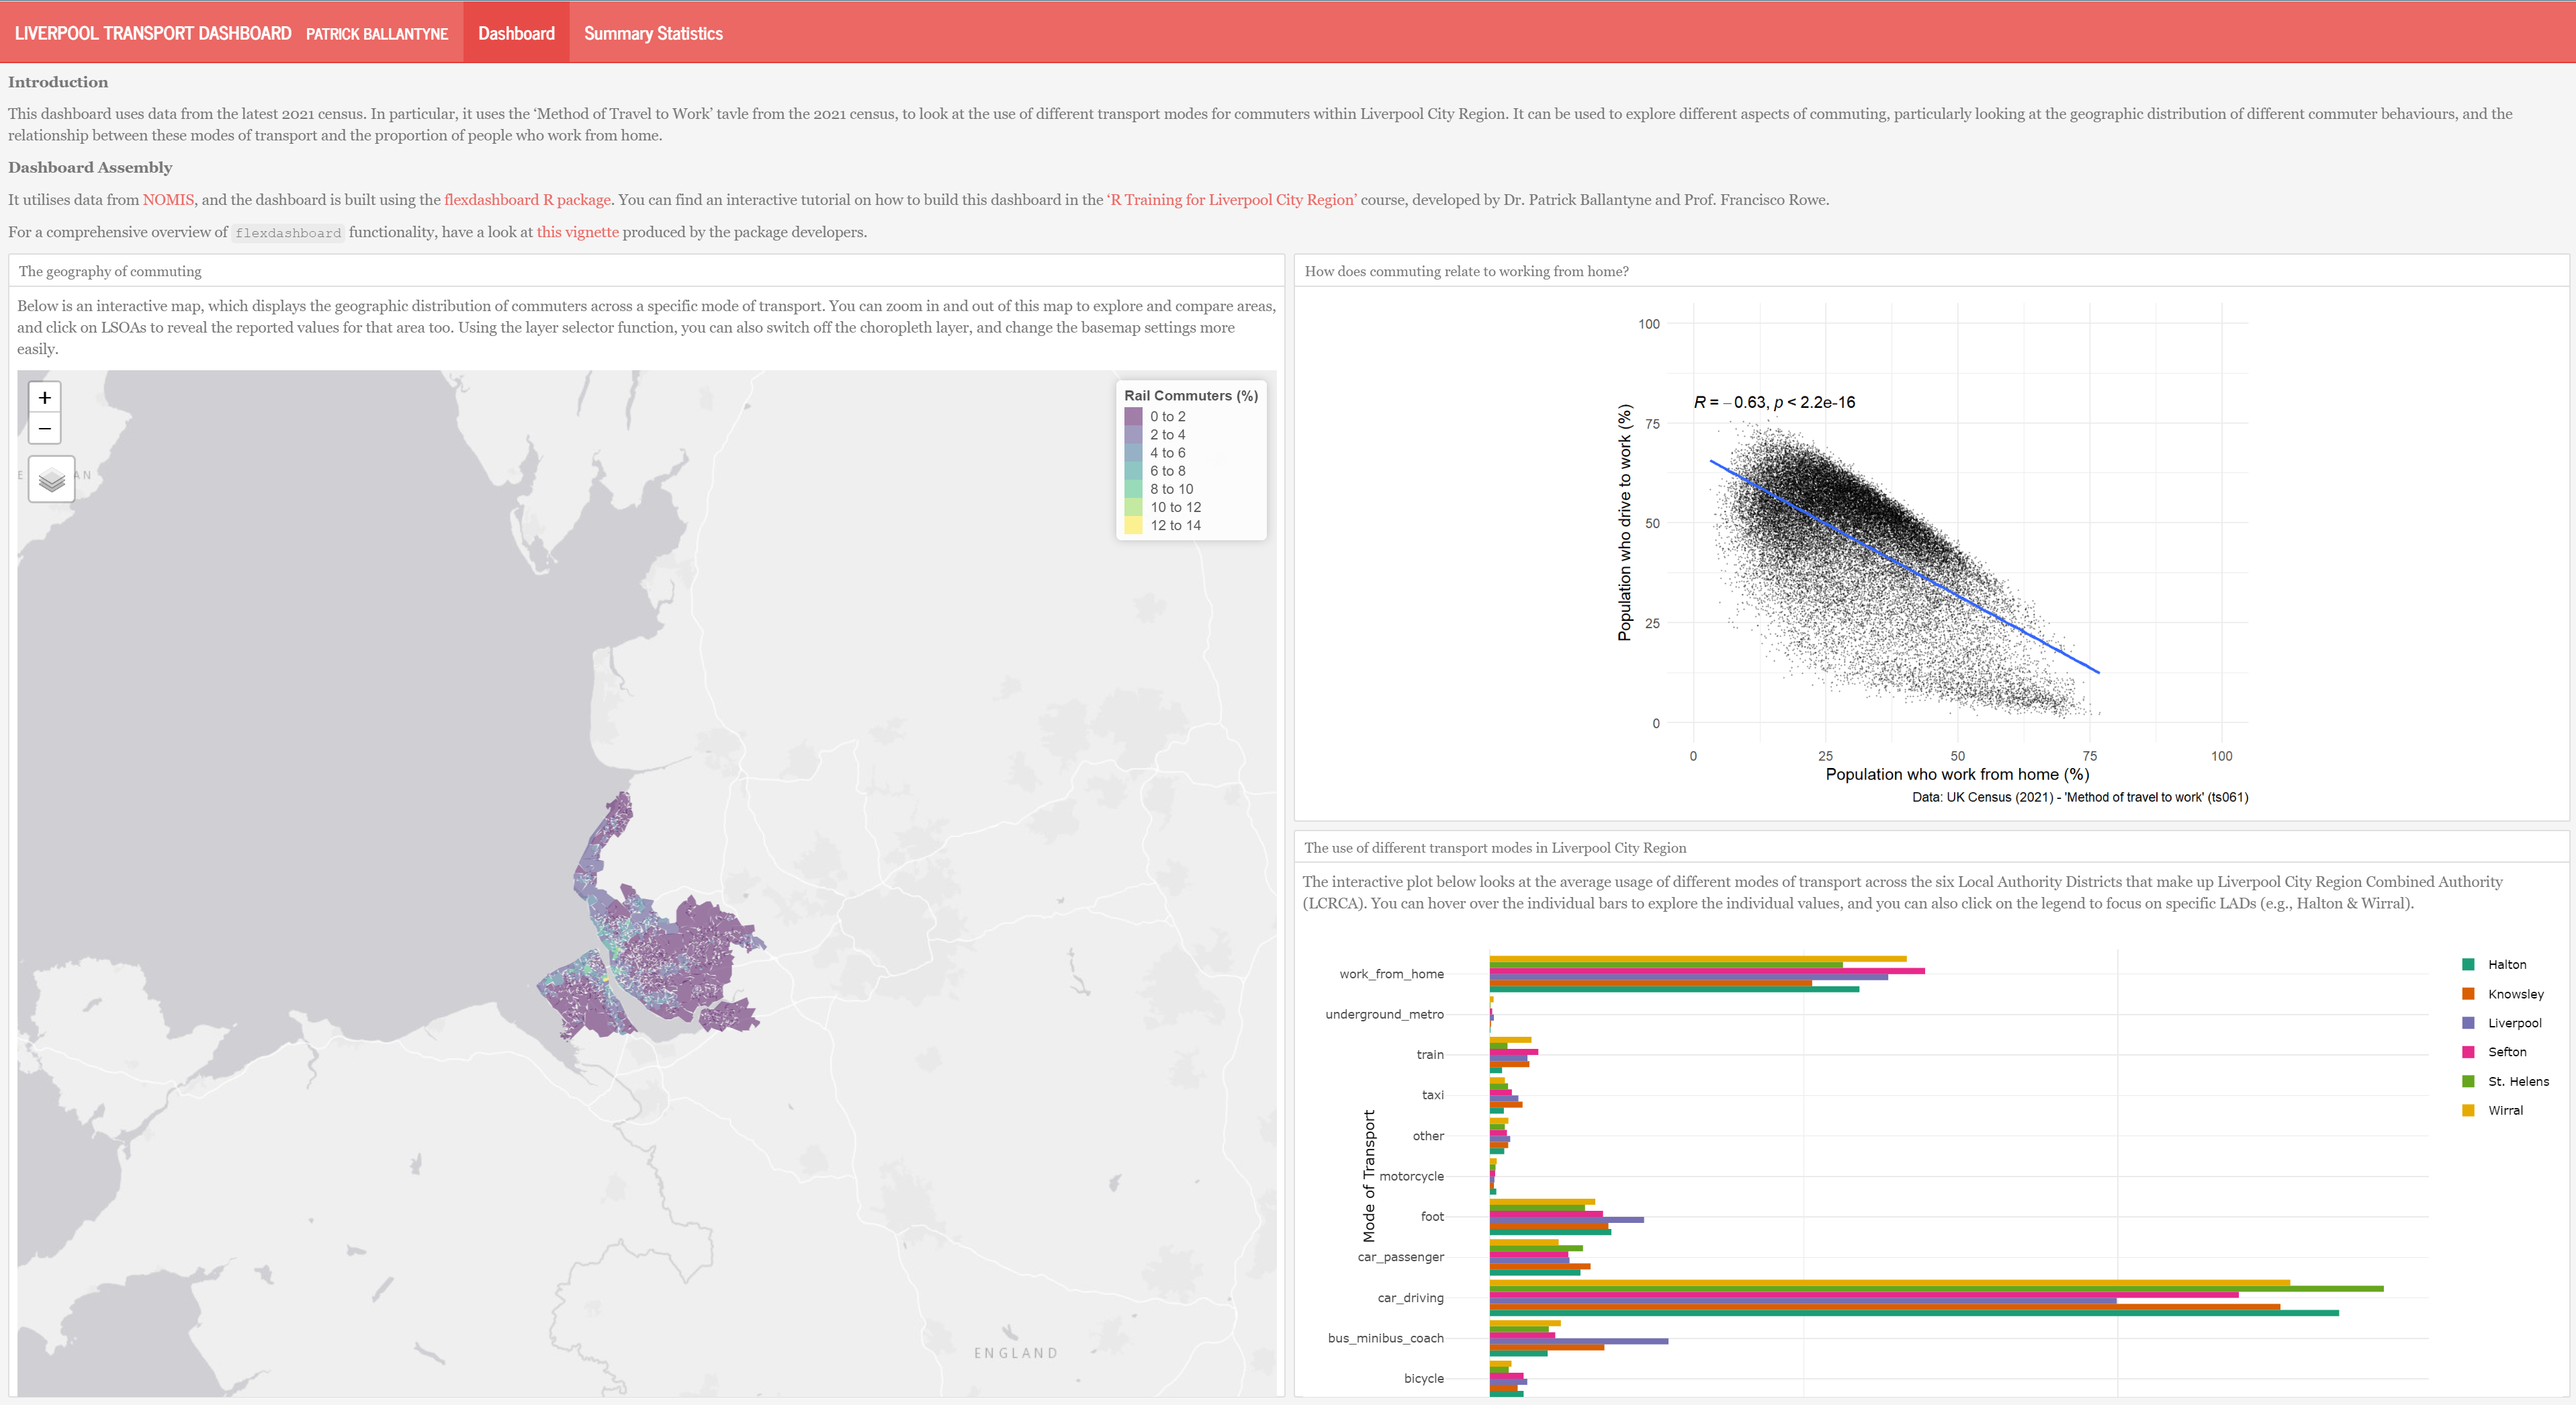Switch to Summary Statistics tab
The width and height of the screenshot is (2576, 1405).
coord(653,33)
